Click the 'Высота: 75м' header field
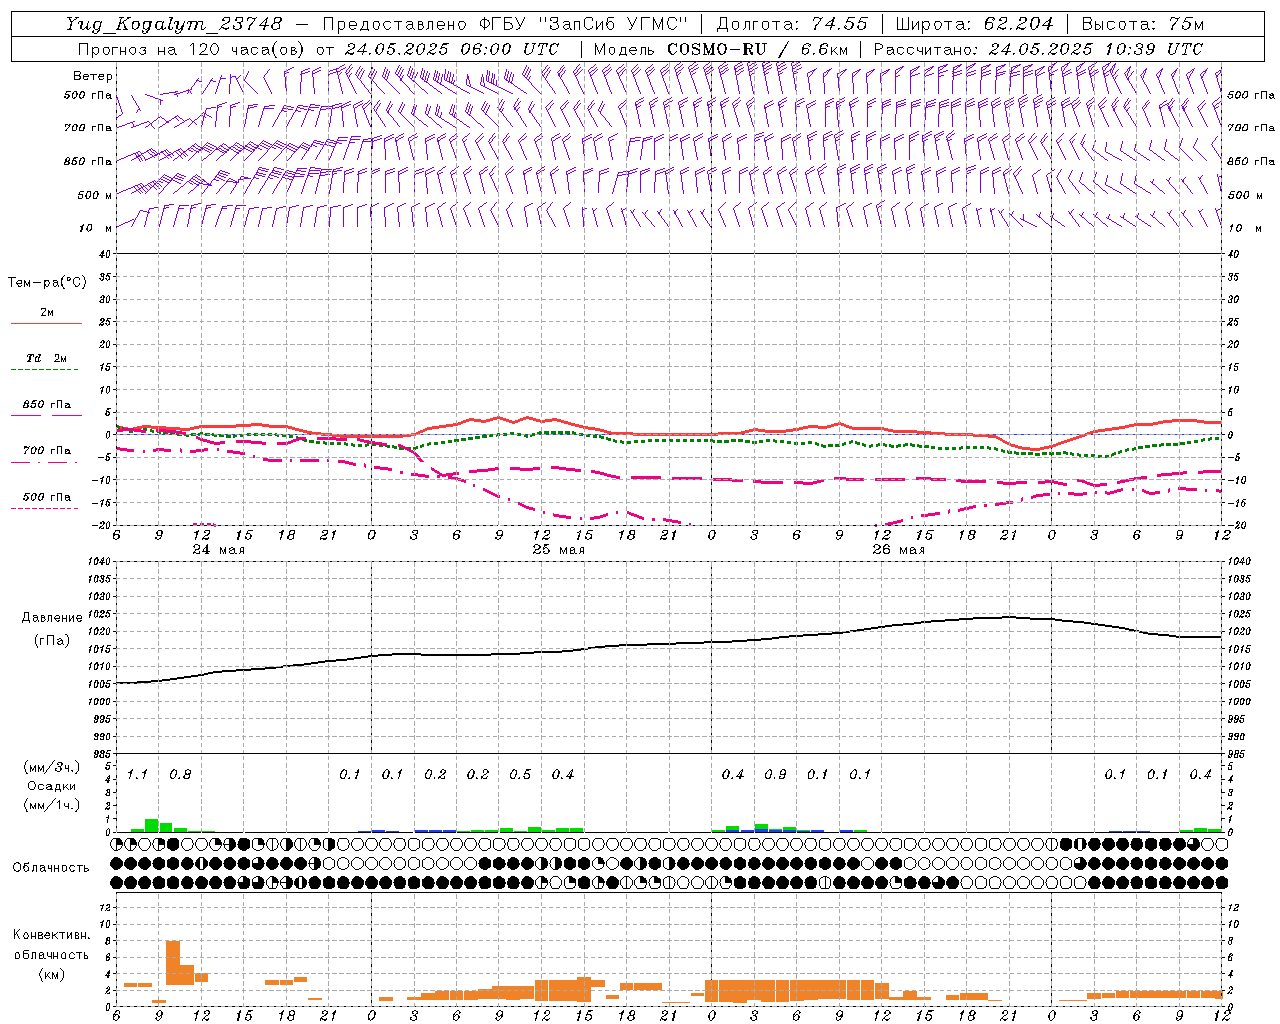1280x1024 pixels. [1143, 24]
